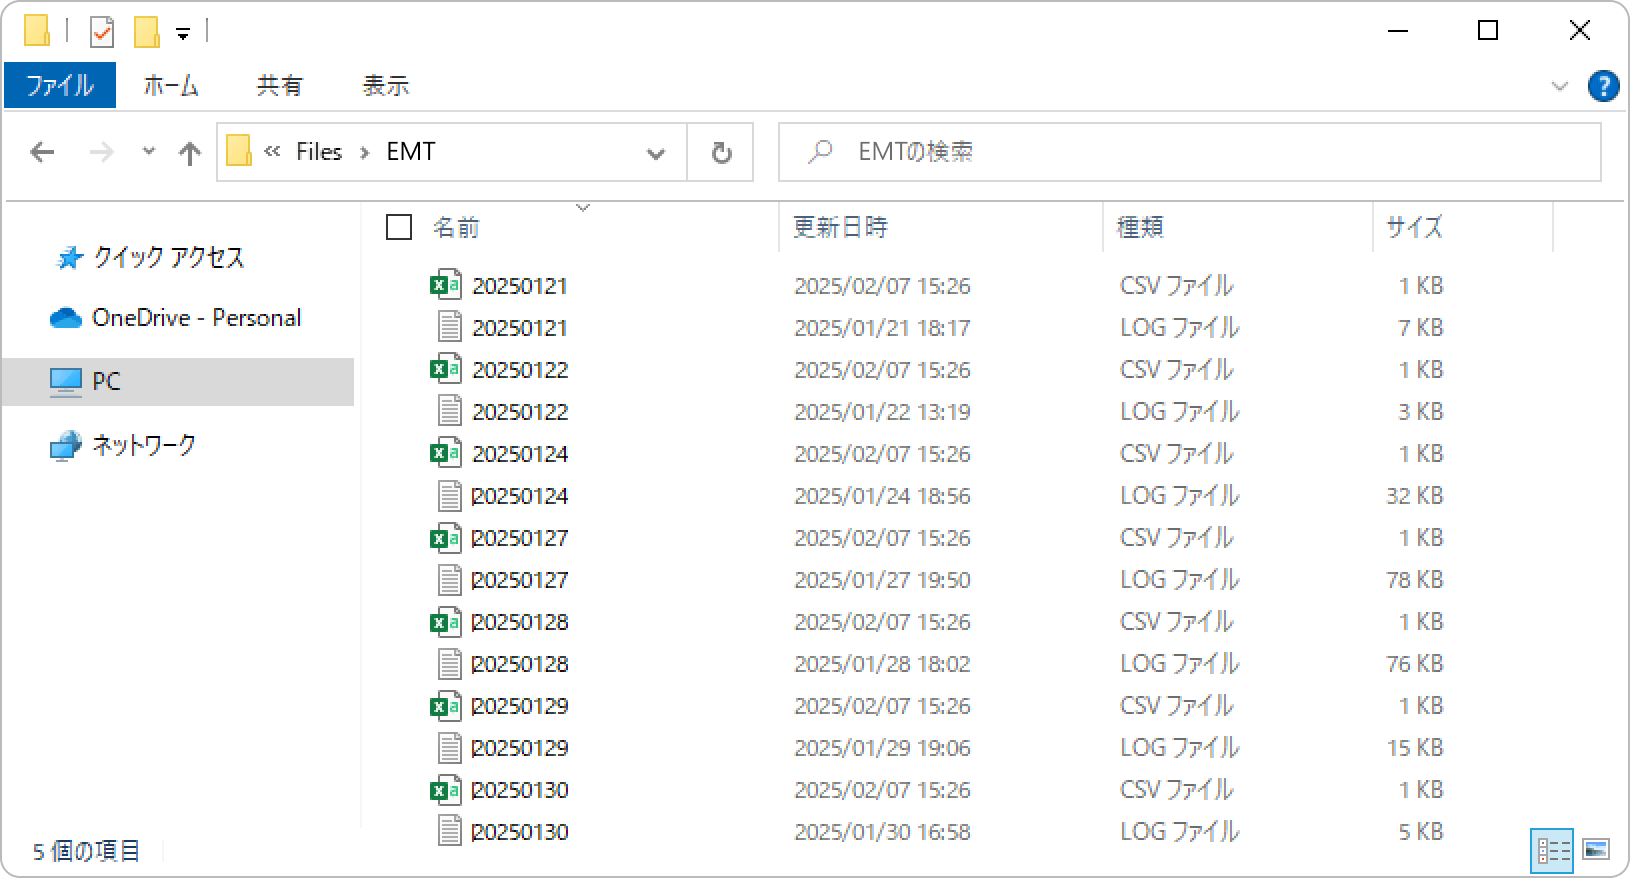The height and width of the screenshot is (878, 1630).
Task: Click the 20250129 CSV file Excel icon
Action: pos(446,705)
